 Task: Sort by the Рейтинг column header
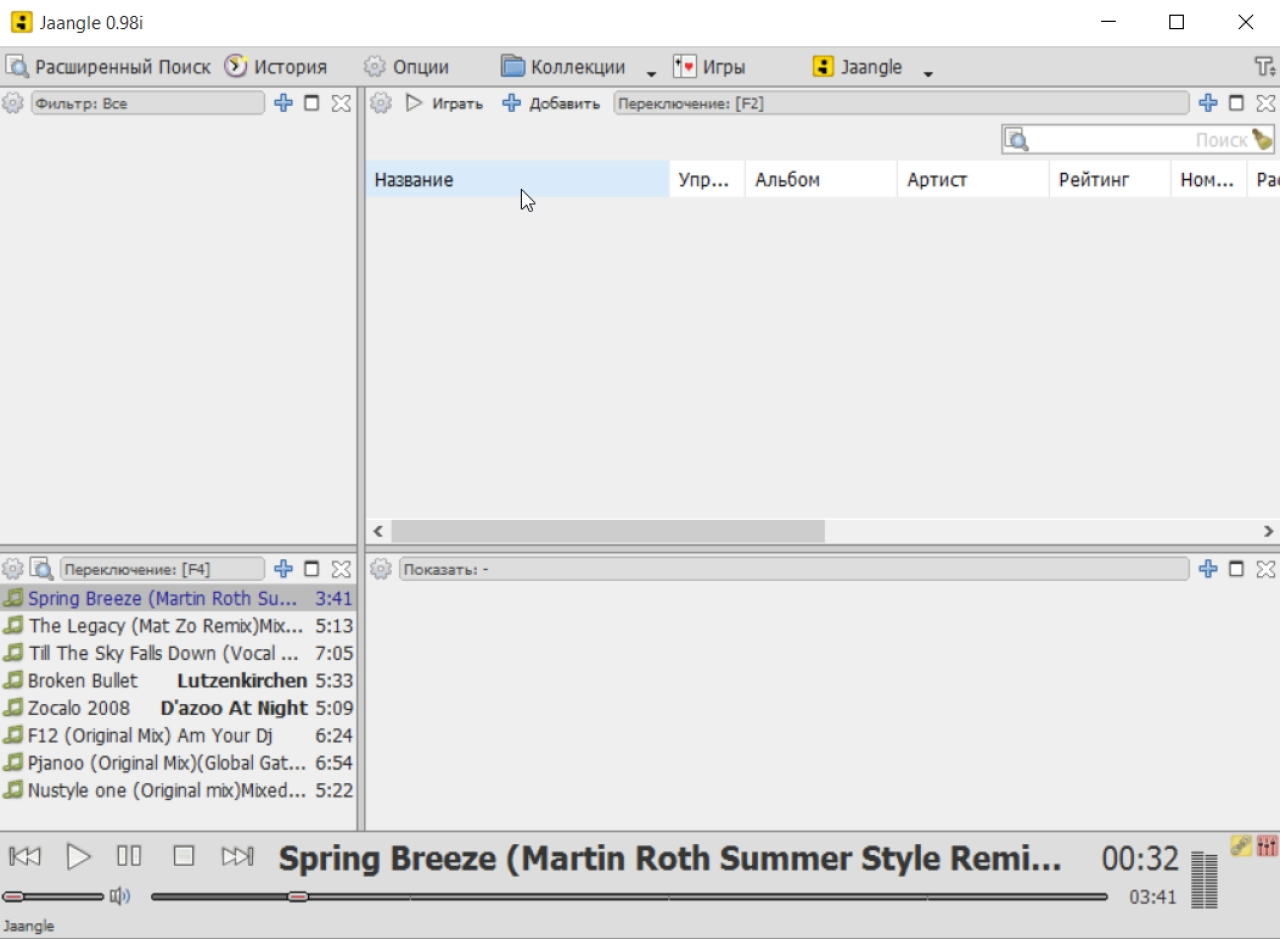[1110, 180]
